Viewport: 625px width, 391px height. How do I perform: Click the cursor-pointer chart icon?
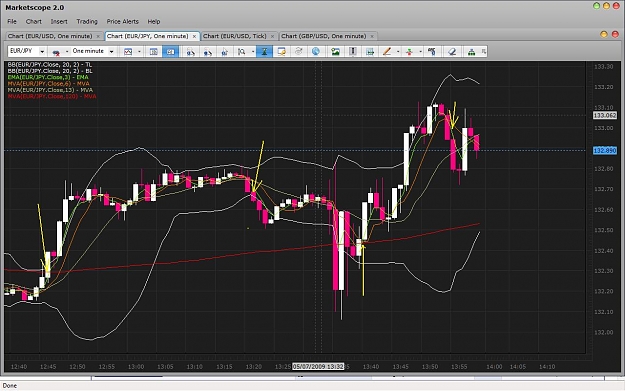point(224,51)
